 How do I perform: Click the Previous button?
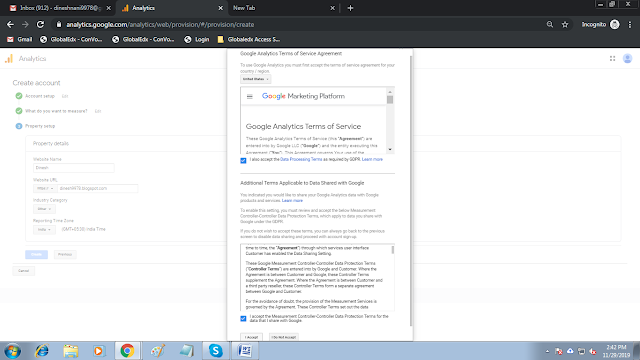[64, 254]
